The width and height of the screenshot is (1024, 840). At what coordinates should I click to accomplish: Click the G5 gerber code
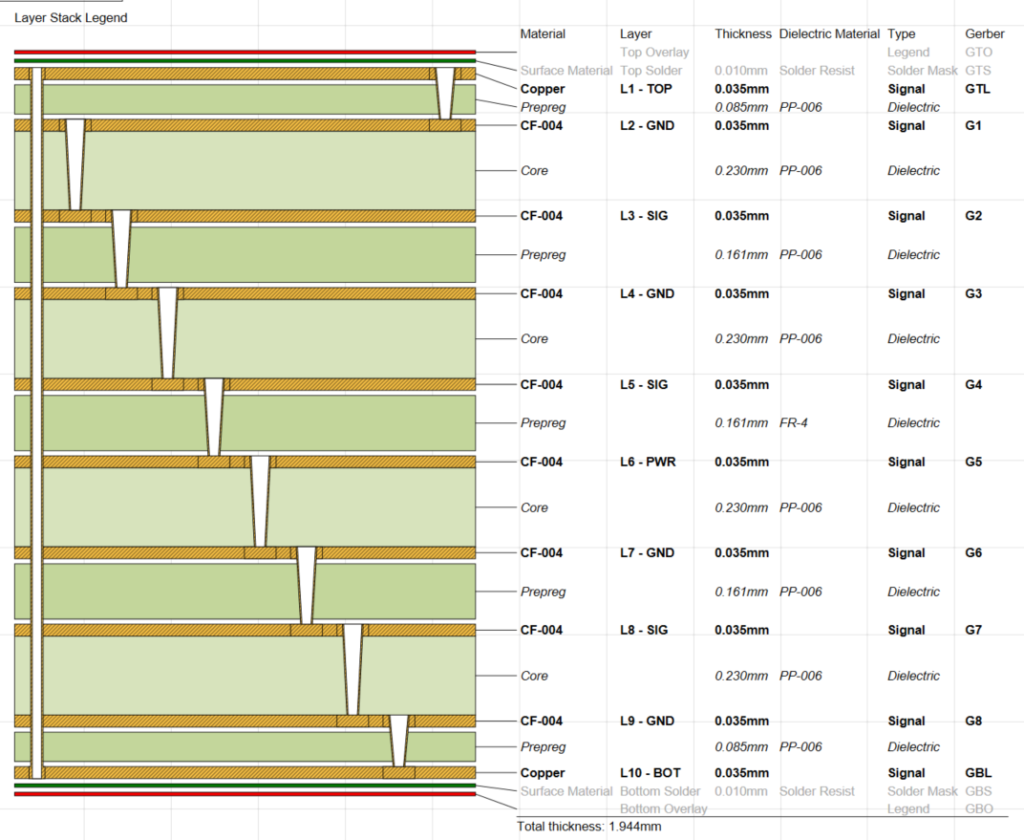coord(973,462)
